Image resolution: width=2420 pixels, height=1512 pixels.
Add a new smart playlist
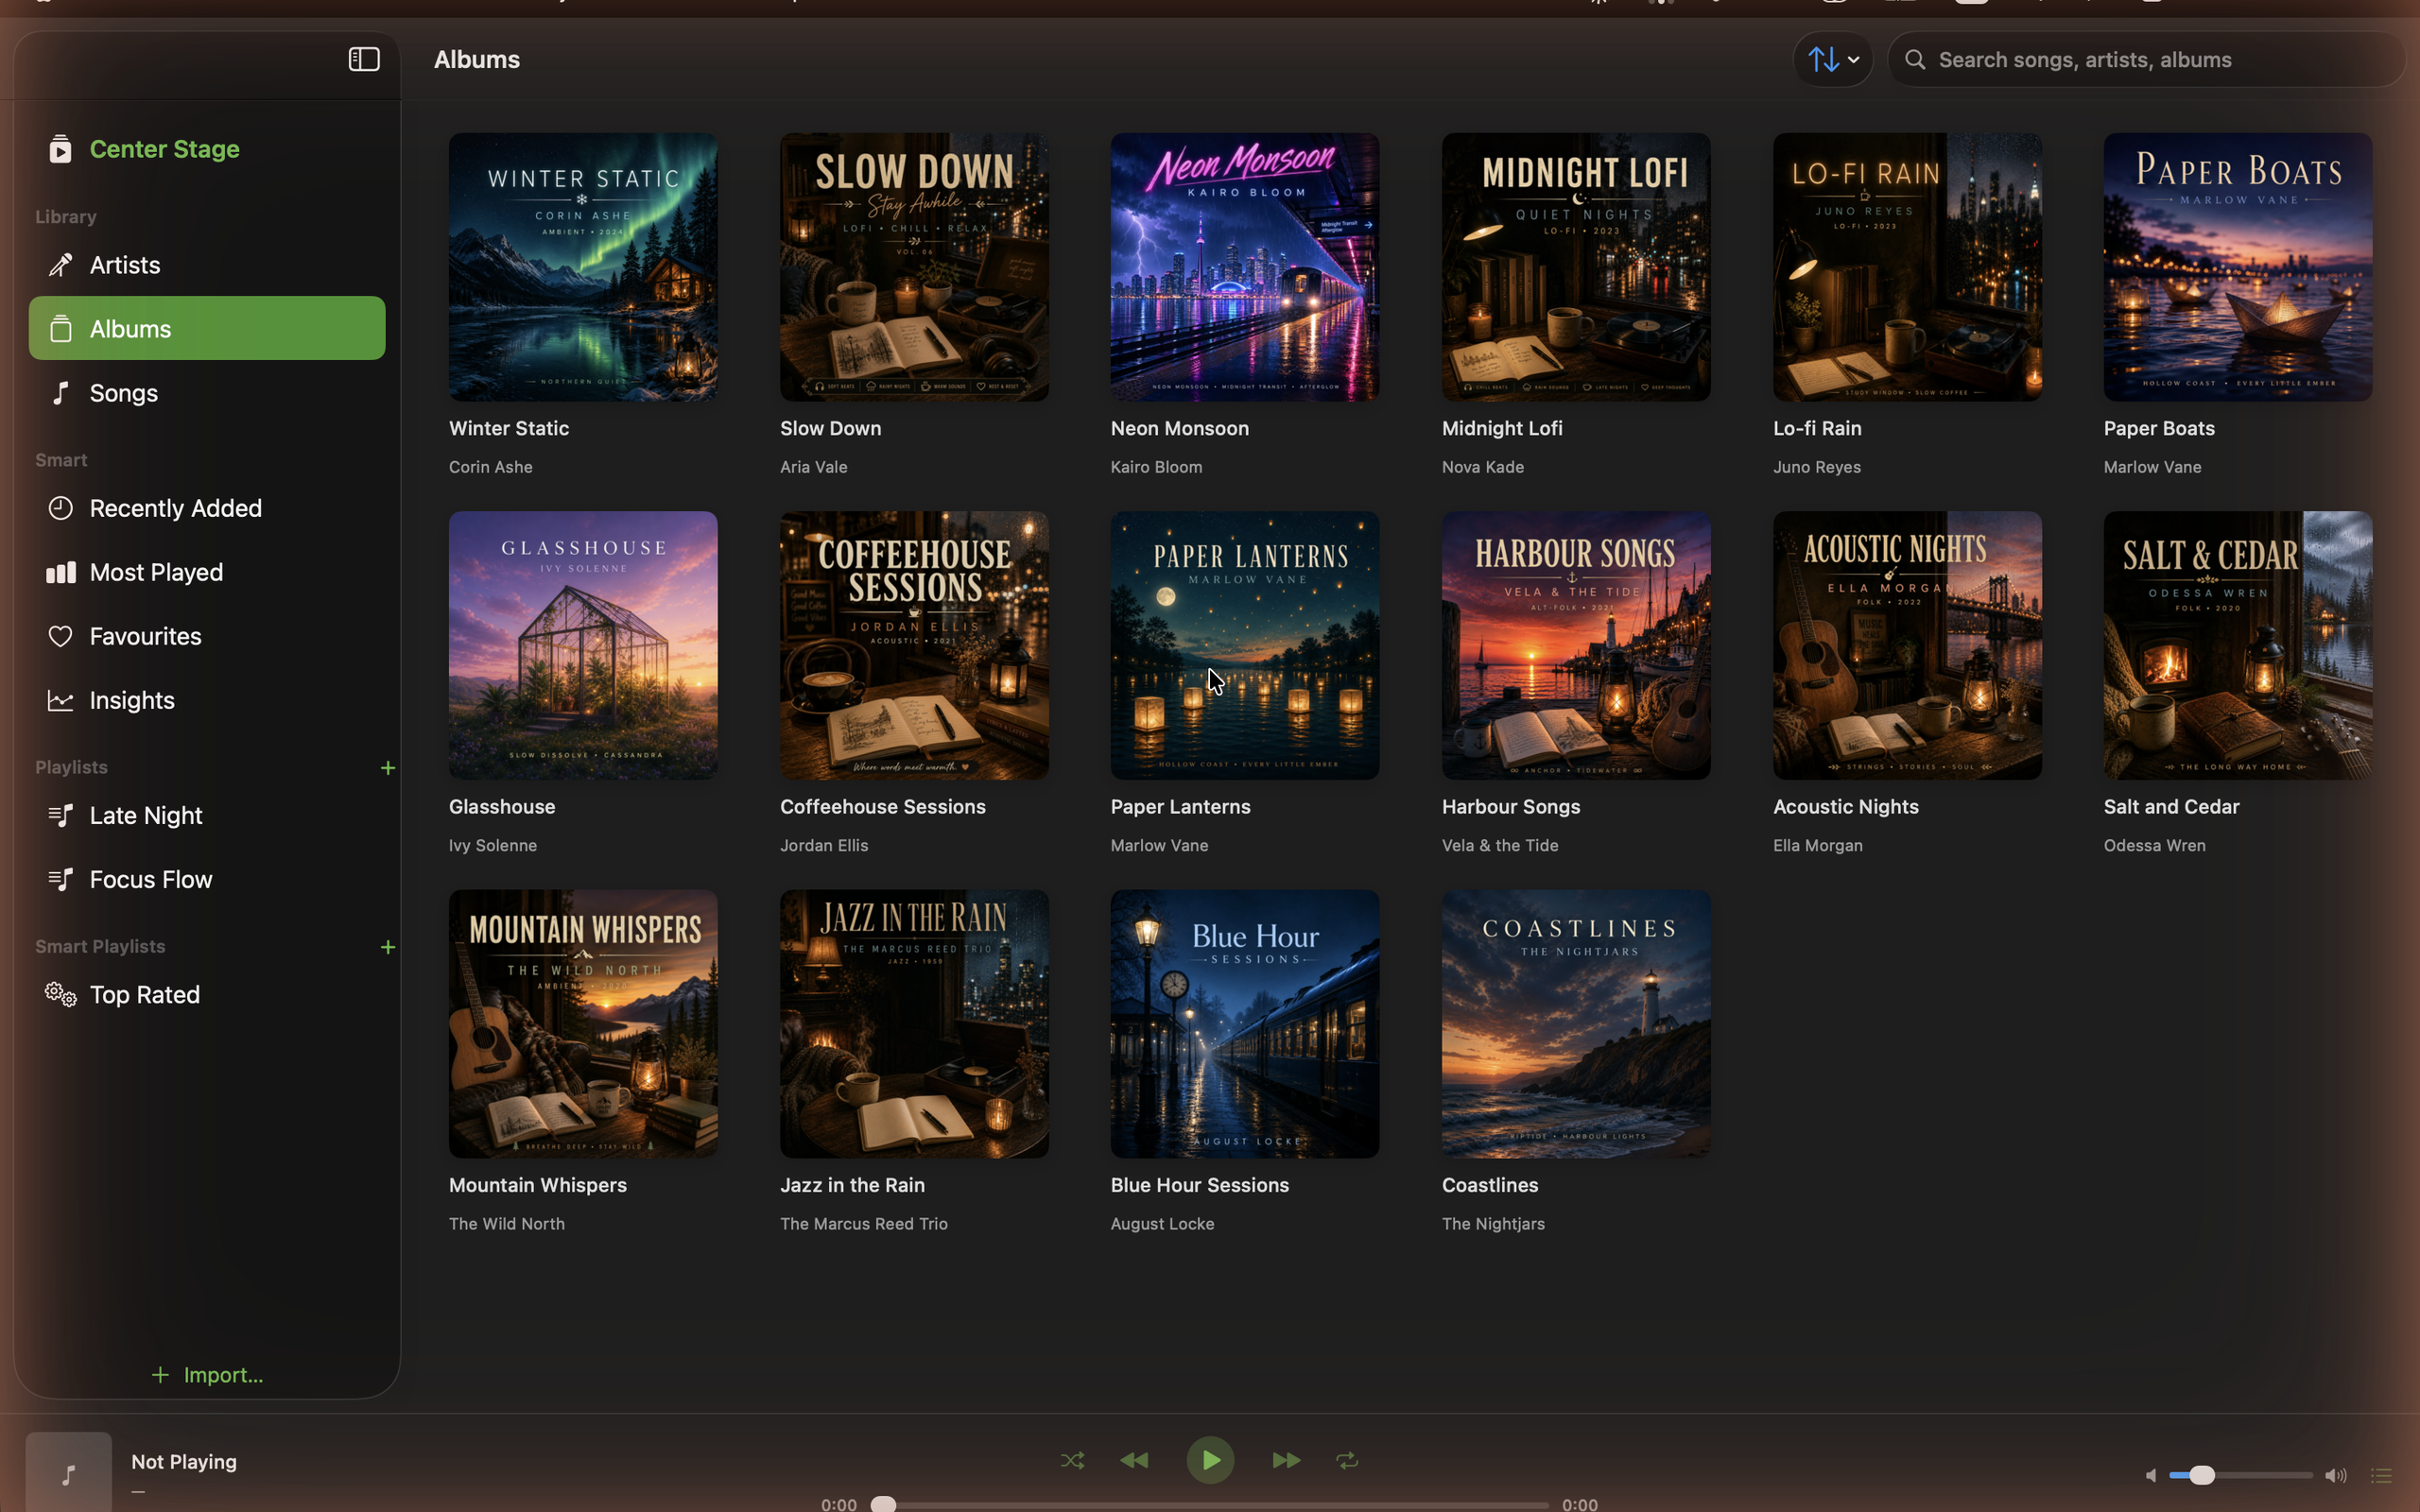point(388,947)
